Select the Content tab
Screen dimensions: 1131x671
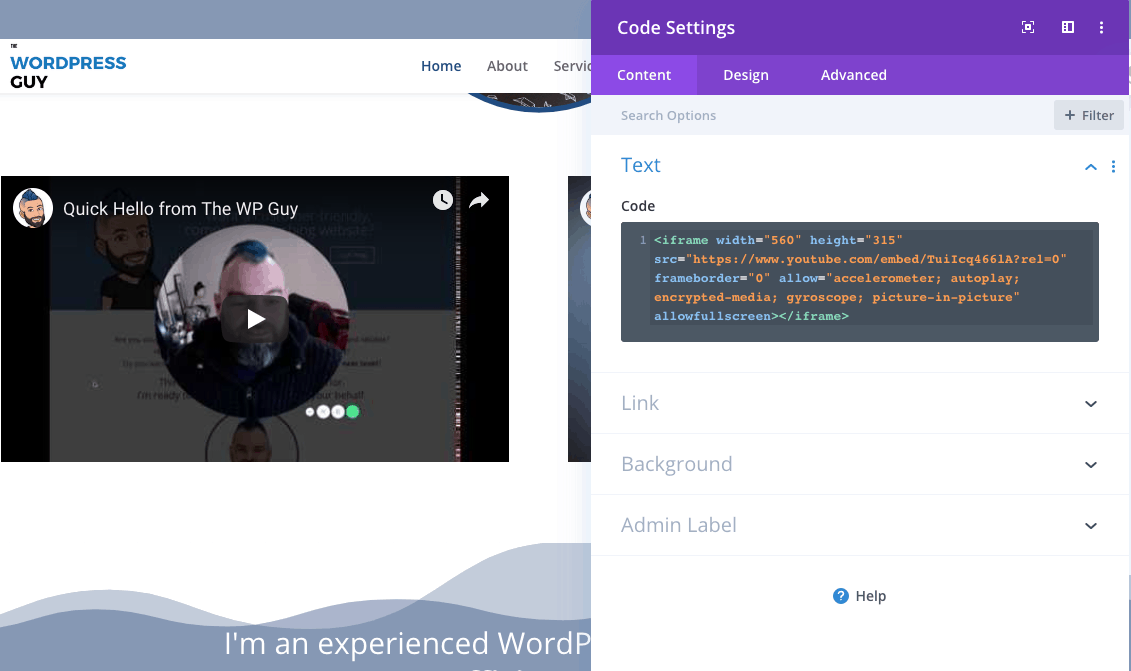[644, 75]
